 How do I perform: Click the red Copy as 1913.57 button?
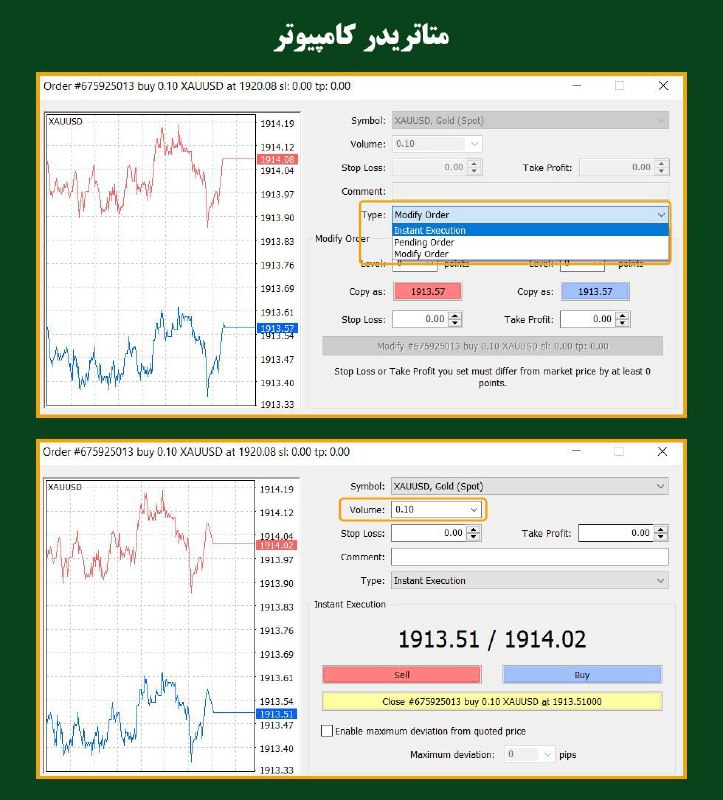click(x=428, y=291)
